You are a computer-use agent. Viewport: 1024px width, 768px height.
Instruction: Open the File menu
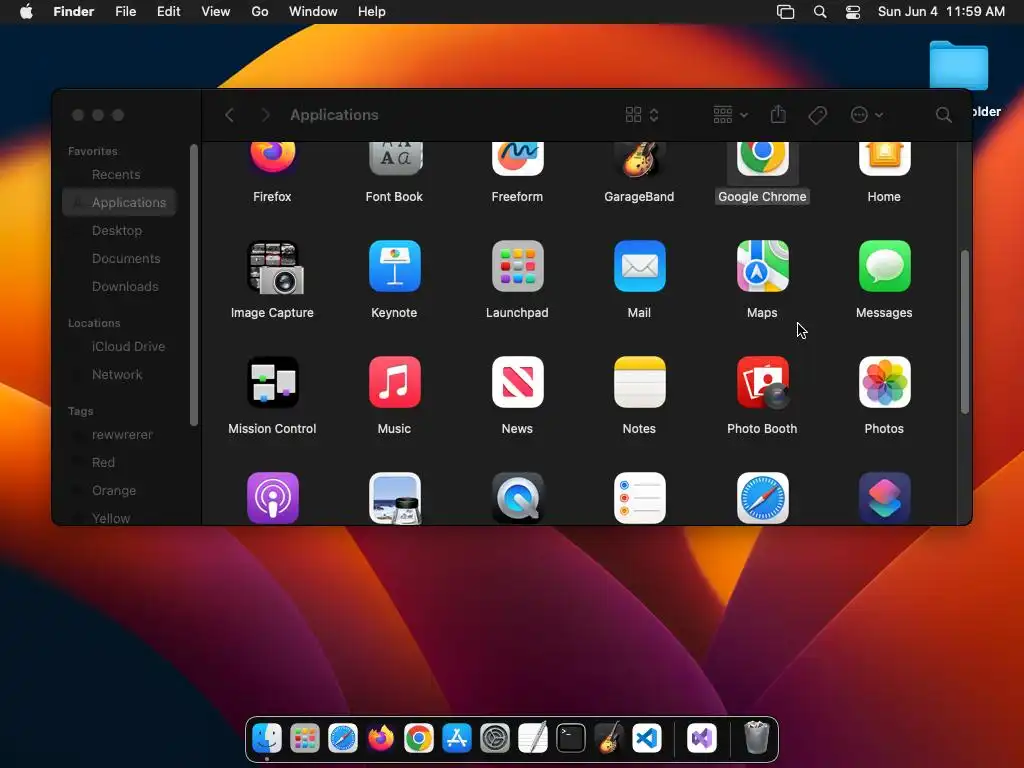point(125,12)
